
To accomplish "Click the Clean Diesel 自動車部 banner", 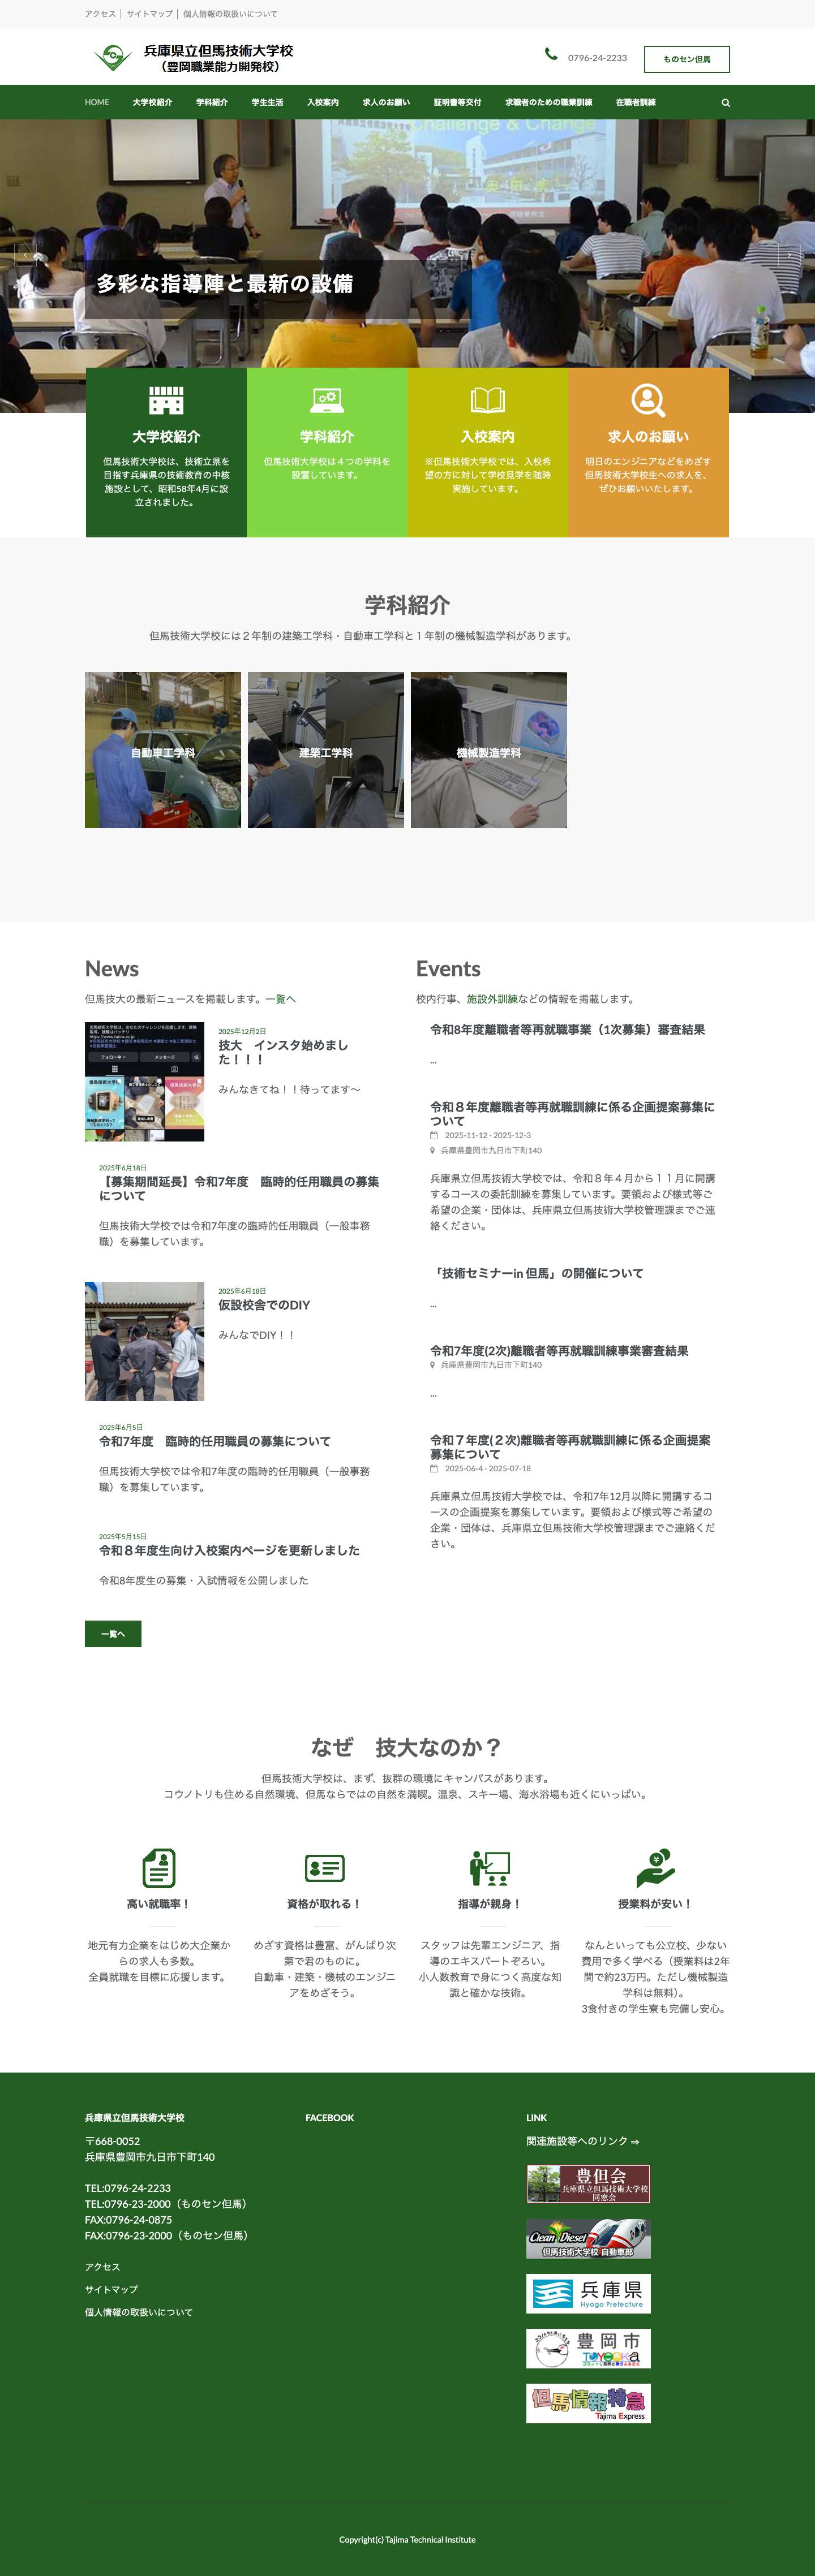I will 589,2239.
